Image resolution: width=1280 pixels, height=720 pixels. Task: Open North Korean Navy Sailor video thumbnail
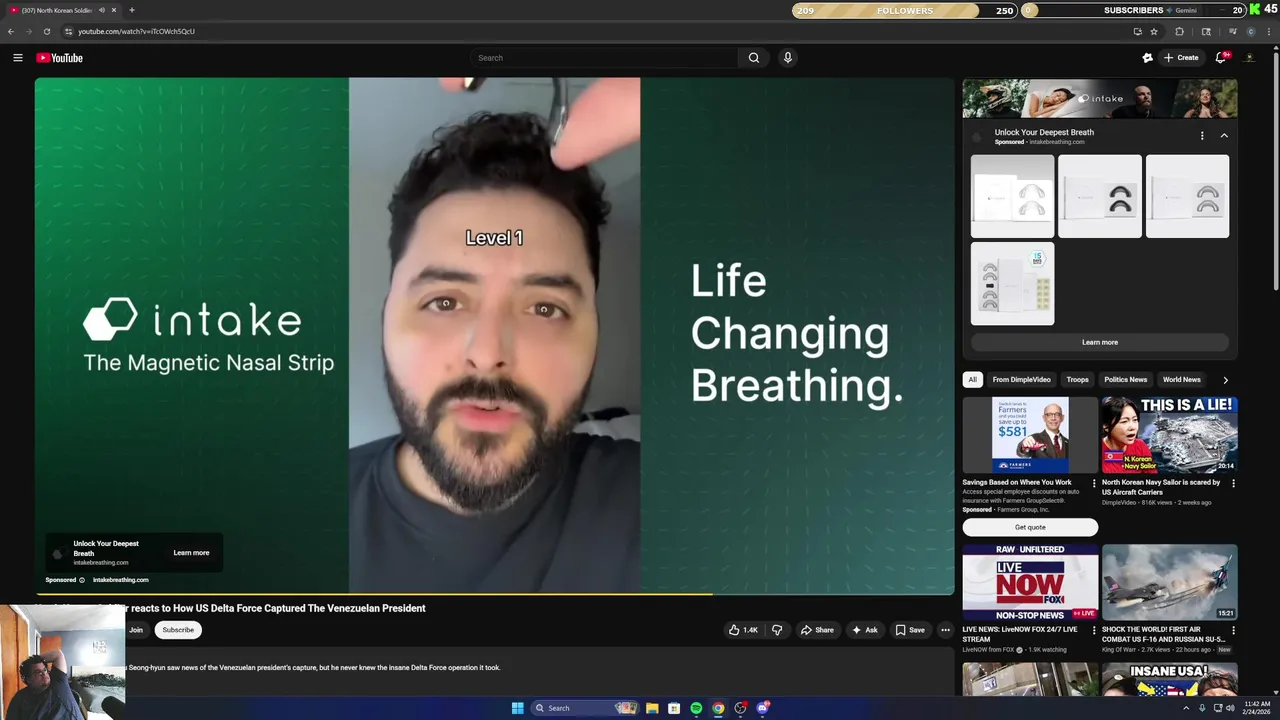(1169, 435)
